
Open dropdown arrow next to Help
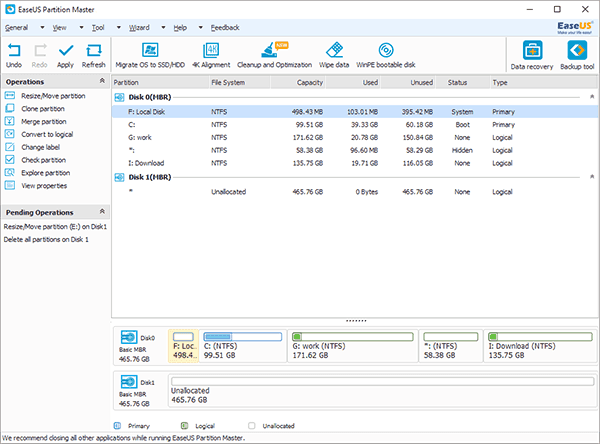coord(201,28)
